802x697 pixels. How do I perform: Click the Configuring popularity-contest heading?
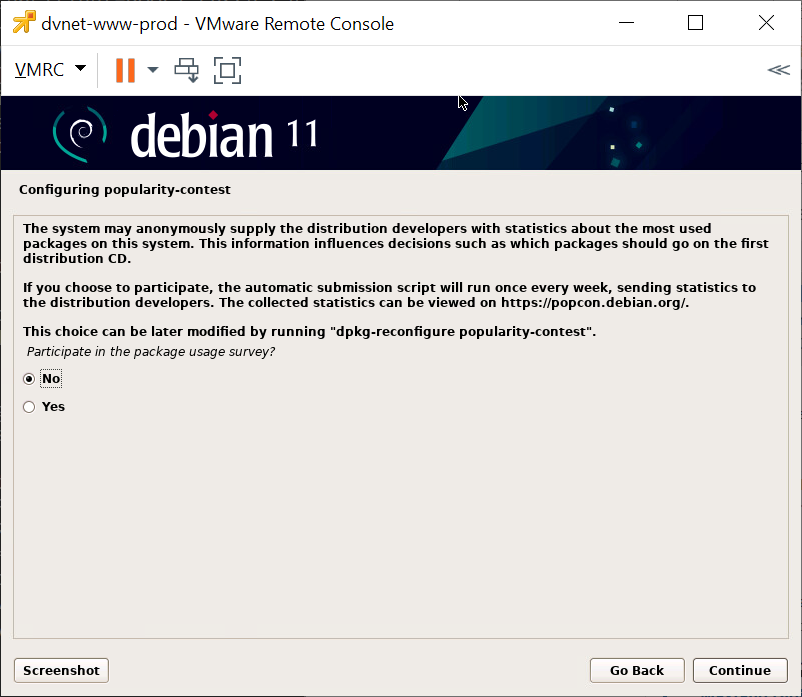click(x=125, y=189)
